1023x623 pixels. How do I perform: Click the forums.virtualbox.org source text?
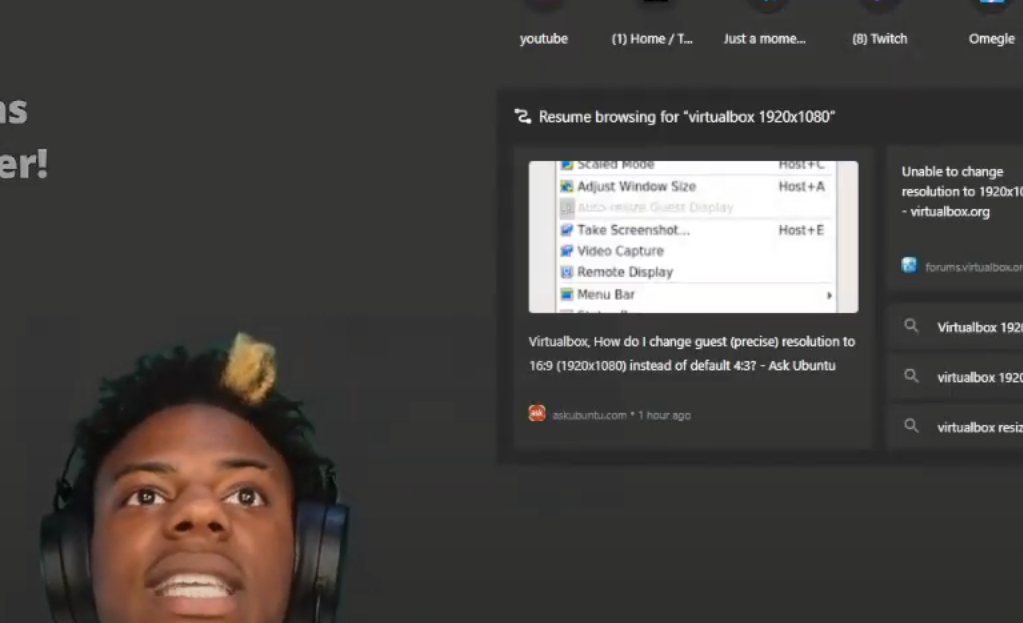(973, 267)
